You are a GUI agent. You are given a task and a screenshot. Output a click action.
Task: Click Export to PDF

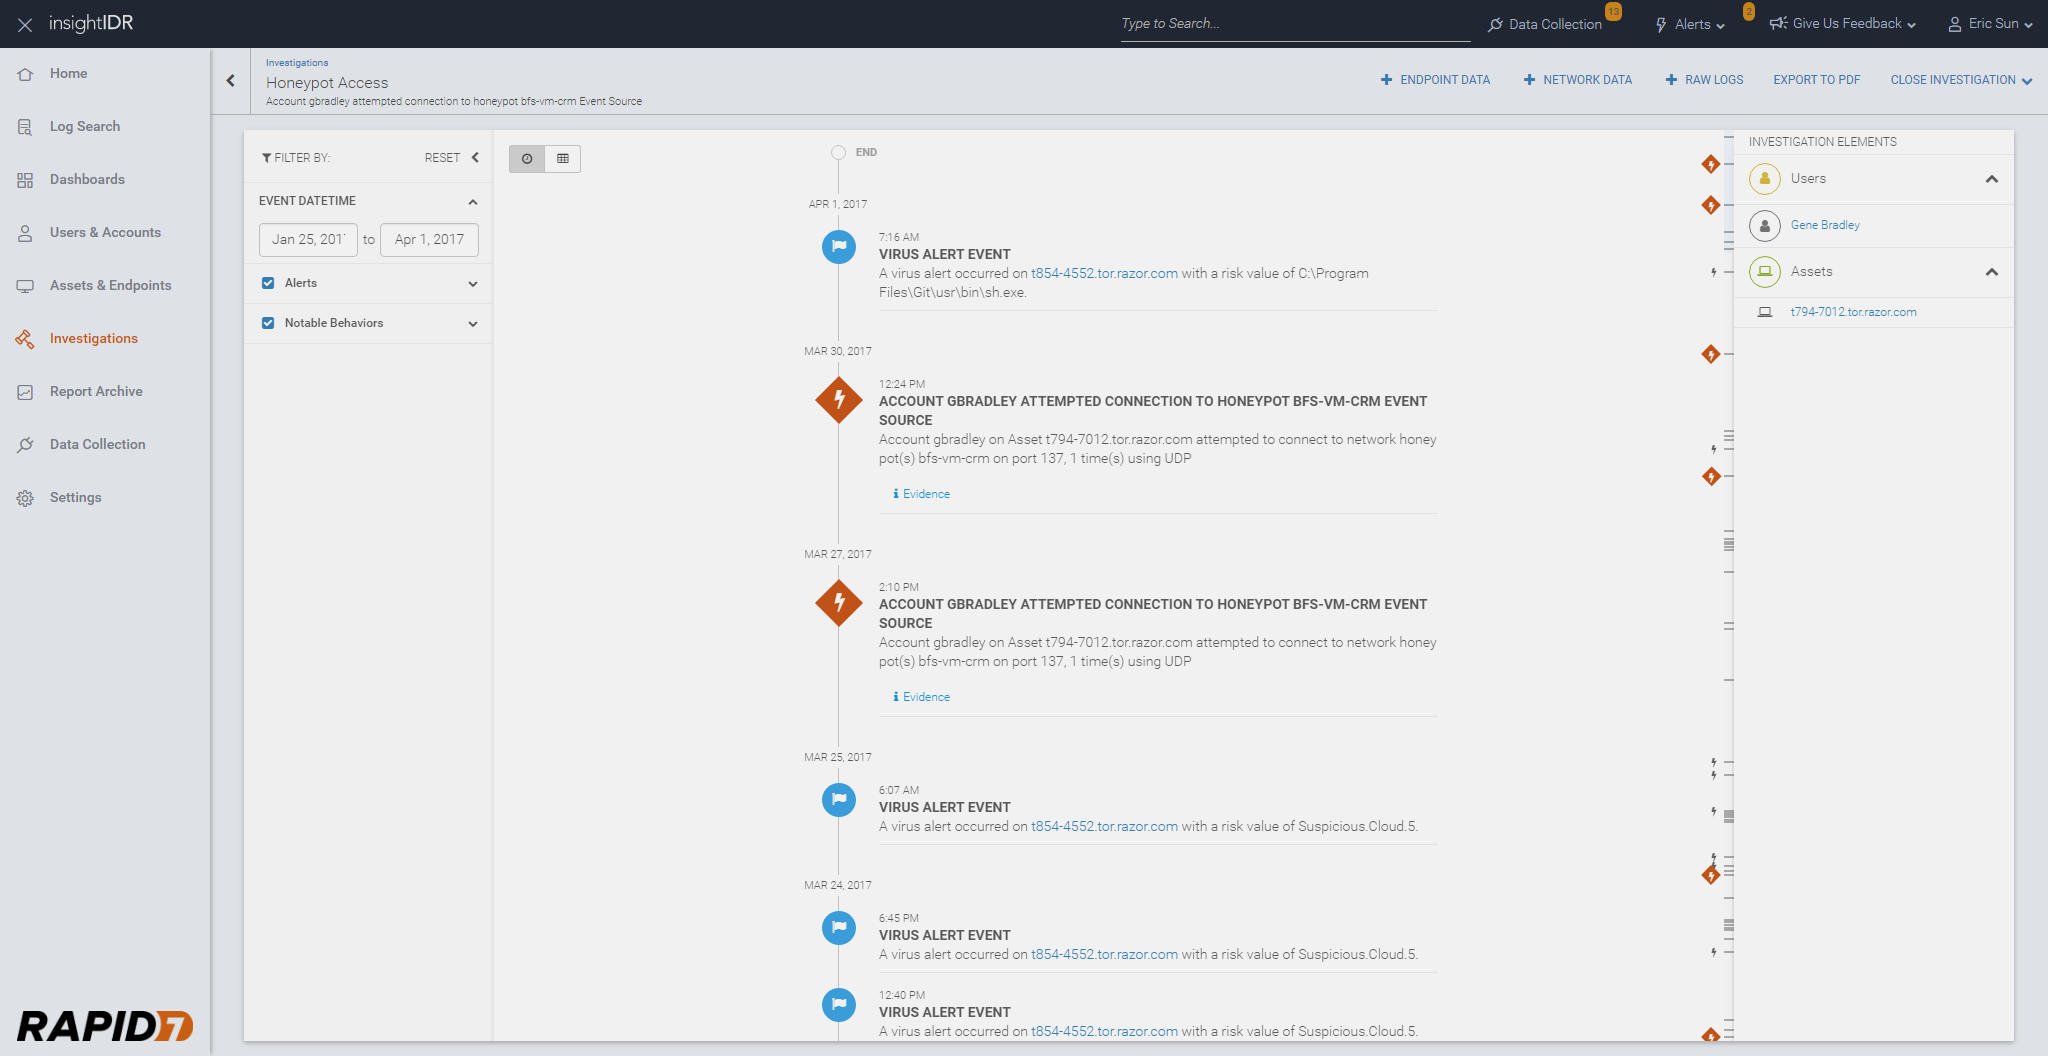pyautogui.click(x=1817, y=80)
